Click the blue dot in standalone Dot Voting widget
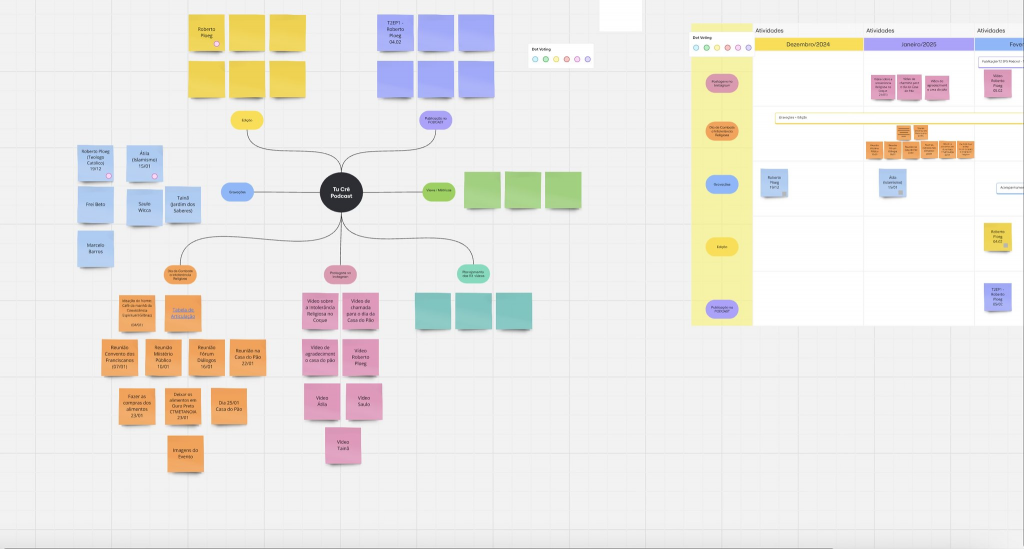 coord(535,60)
